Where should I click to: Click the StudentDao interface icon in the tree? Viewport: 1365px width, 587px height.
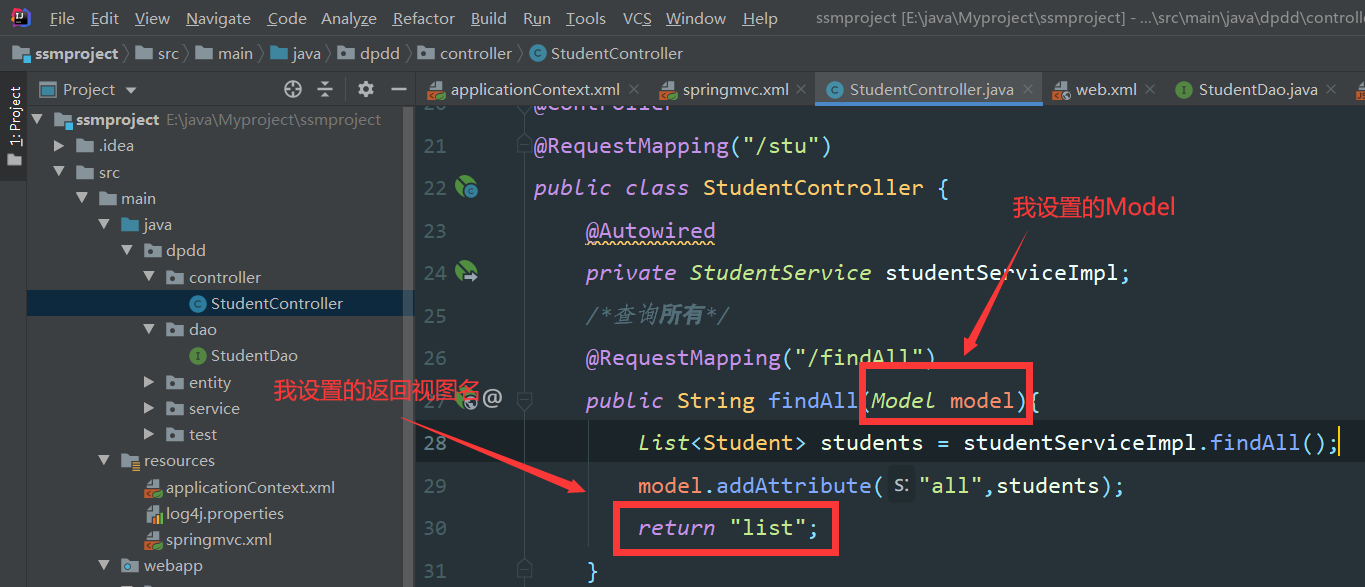pos(198,355)
